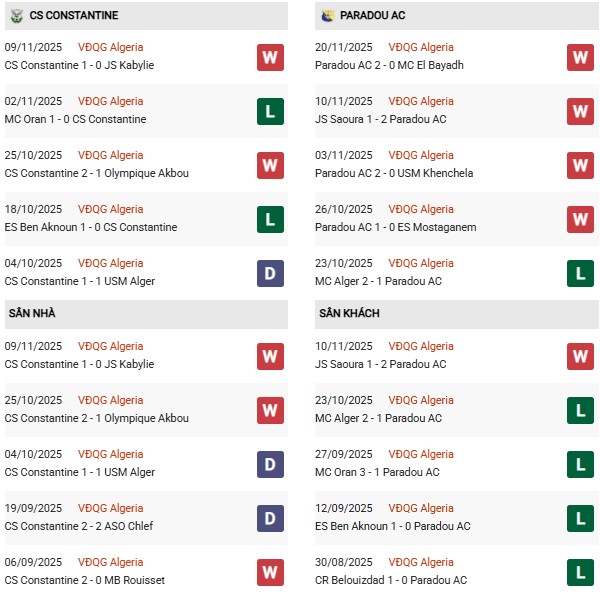Click match Paradou AC 1 - 0 ES Mostaganem
The width and height of the screenshot is (600, 594).
[x=395, y=227]
